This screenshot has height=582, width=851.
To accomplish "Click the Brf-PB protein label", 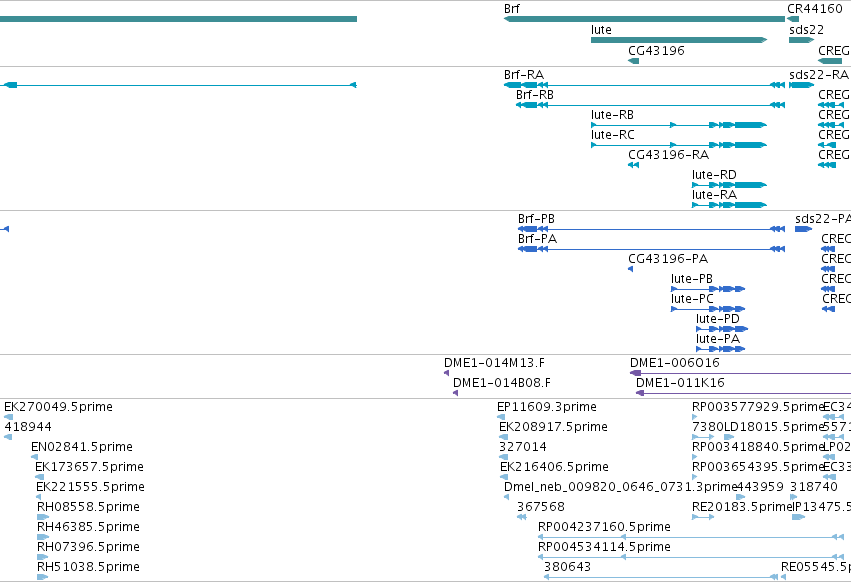I will [x=536, y=219].
